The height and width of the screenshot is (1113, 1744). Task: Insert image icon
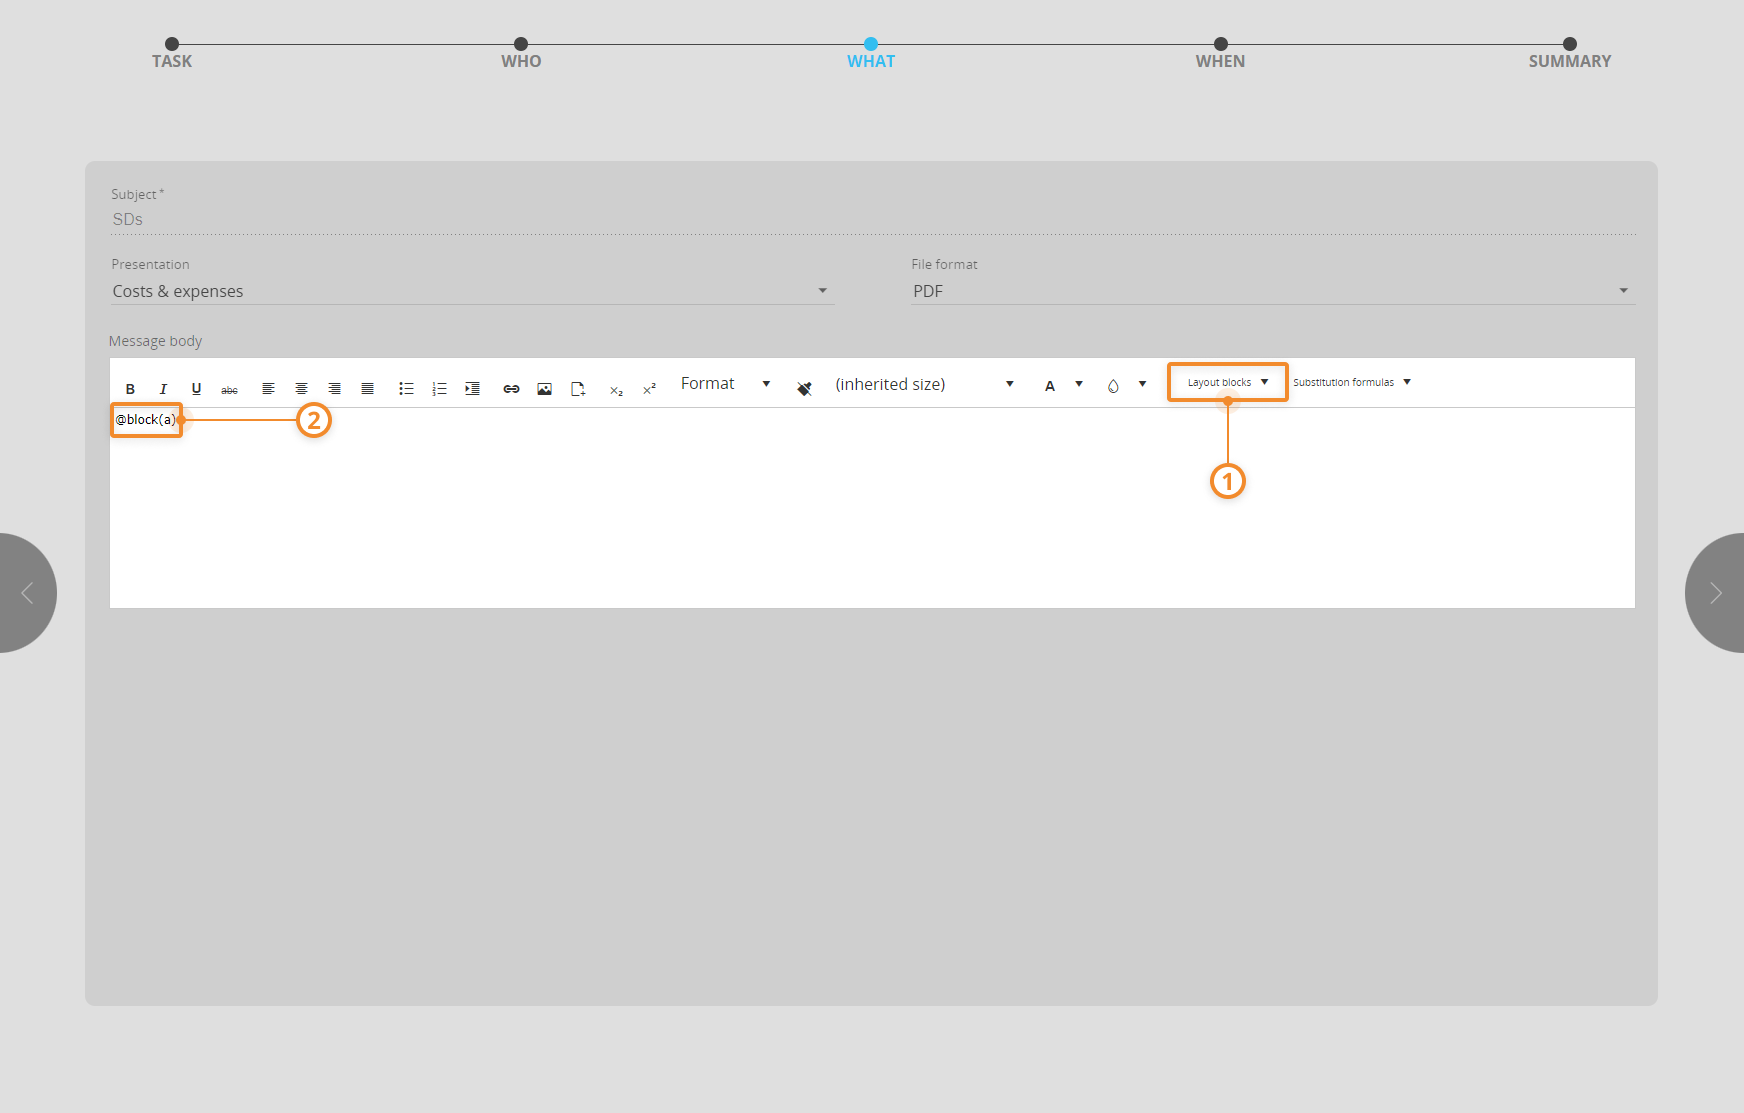point(544,389)
